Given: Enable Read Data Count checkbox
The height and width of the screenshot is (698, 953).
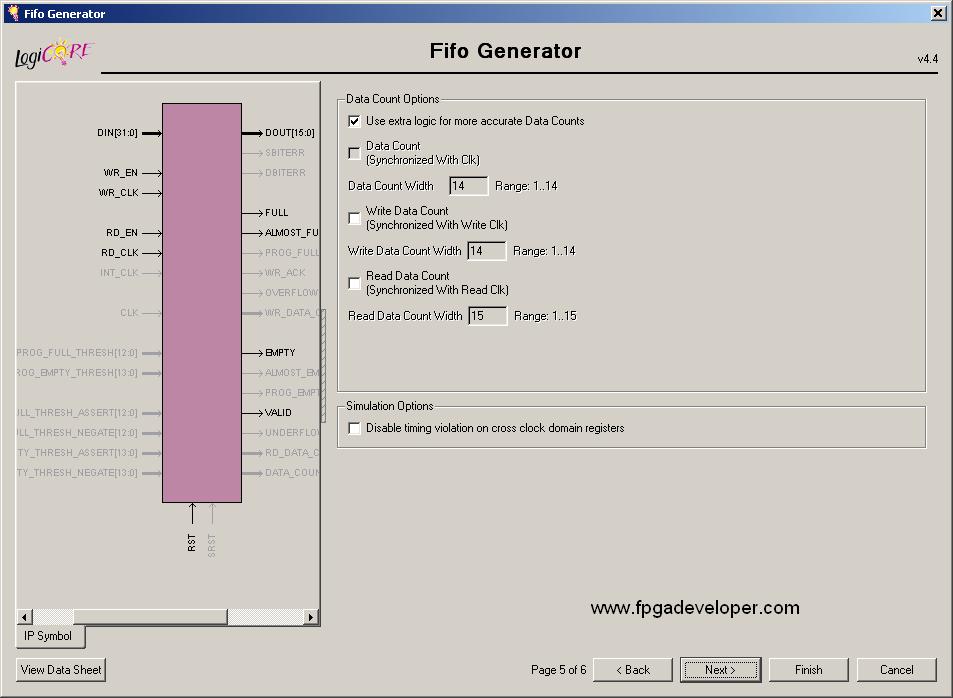Looking at the screenshot, I should click(354, 283).
